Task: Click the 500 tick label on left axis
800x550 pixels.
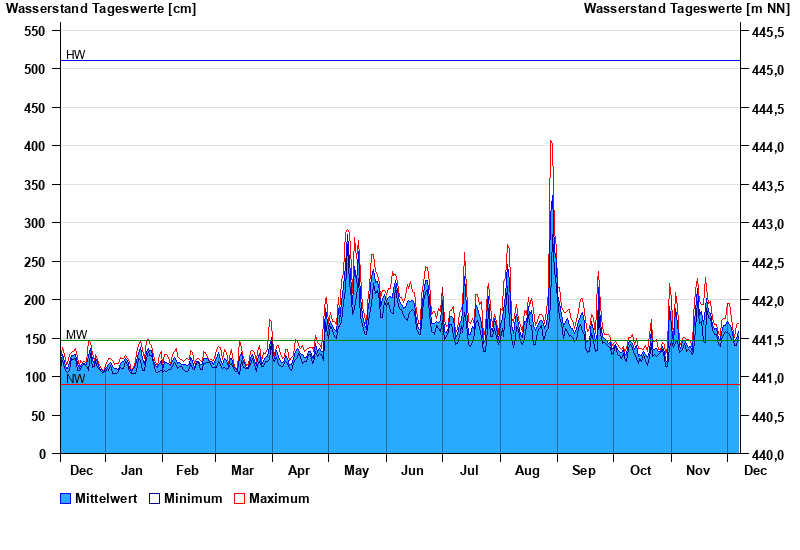Action: click(35, 69)
